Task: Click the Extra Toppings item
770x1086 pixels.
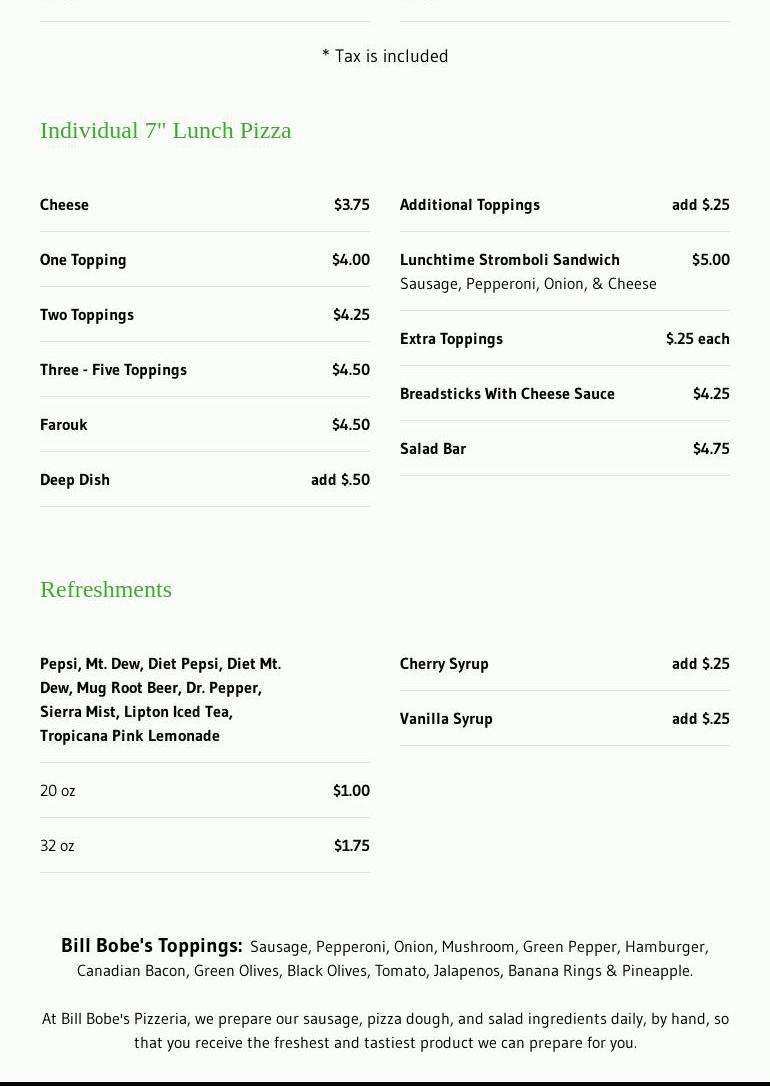Action: [451, 339]
